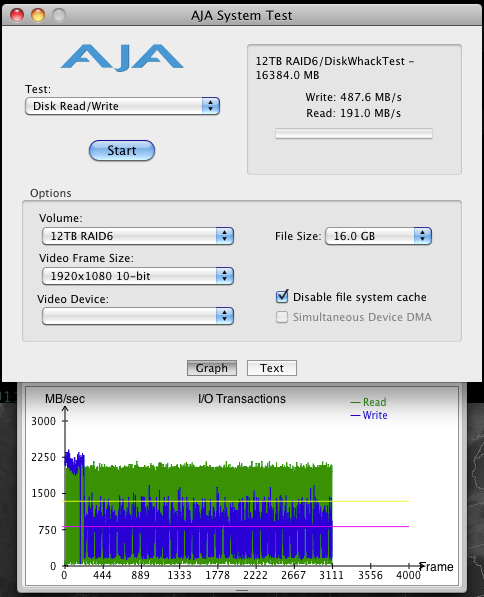Click the 3000 value on vertical axis

(x=43, y=421)
